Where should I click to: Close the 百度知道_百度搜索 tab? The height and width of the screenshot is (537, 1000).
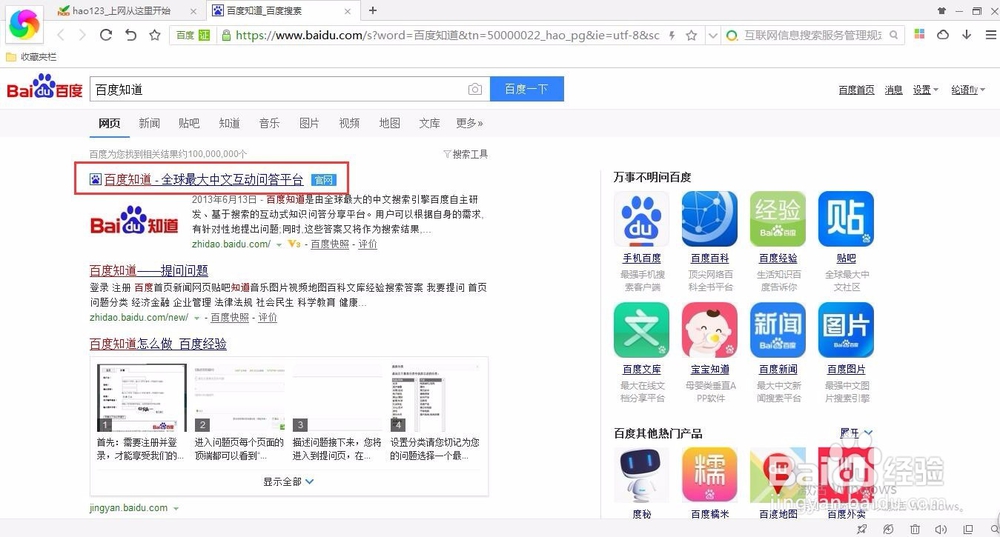[x=348, y=11]
